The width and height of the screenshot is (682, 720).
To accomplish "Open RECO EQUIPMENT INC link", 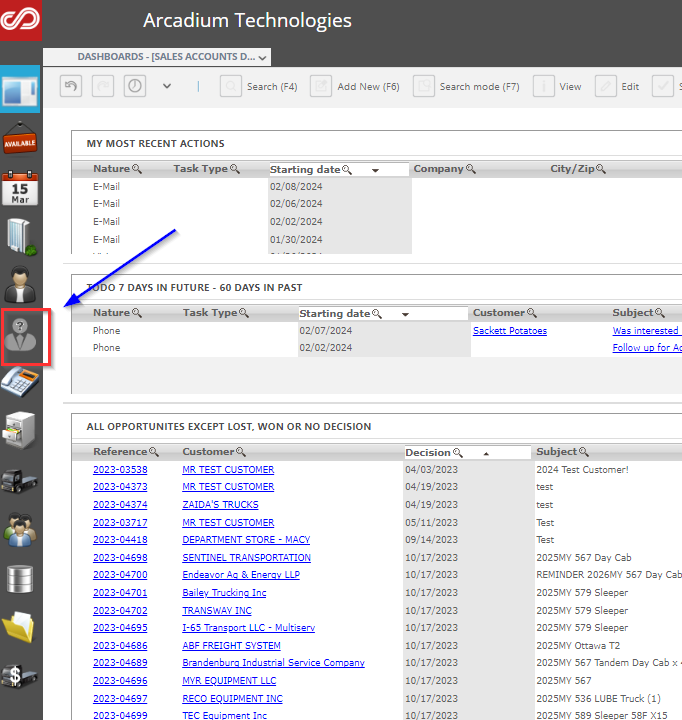I will click(x=232, y=698).
